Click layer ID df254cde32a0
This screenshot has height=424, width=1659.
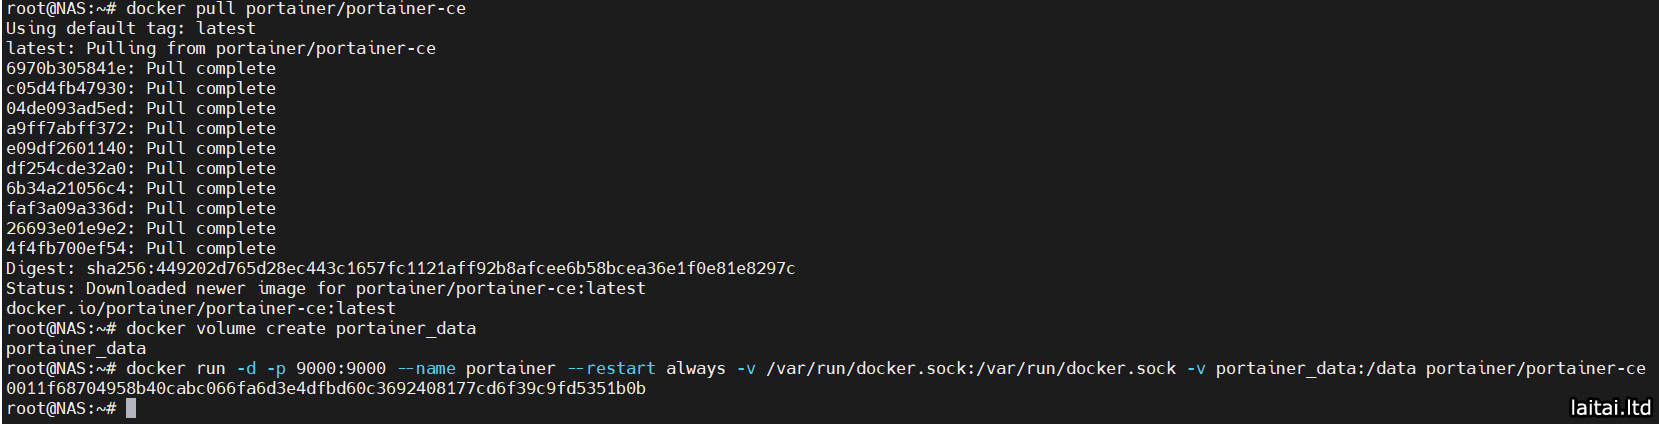click(66, 168)
